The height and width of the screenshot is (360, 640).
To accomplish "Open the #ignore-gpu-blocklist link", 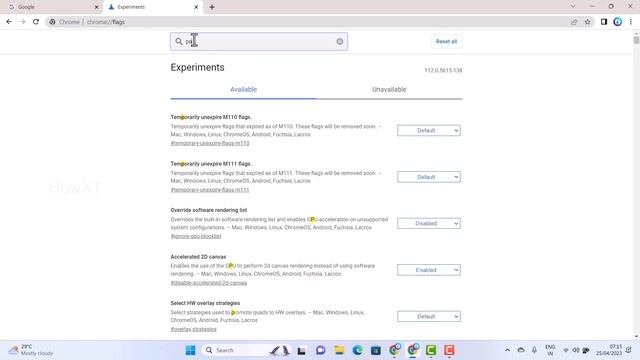I will (196, 236).
